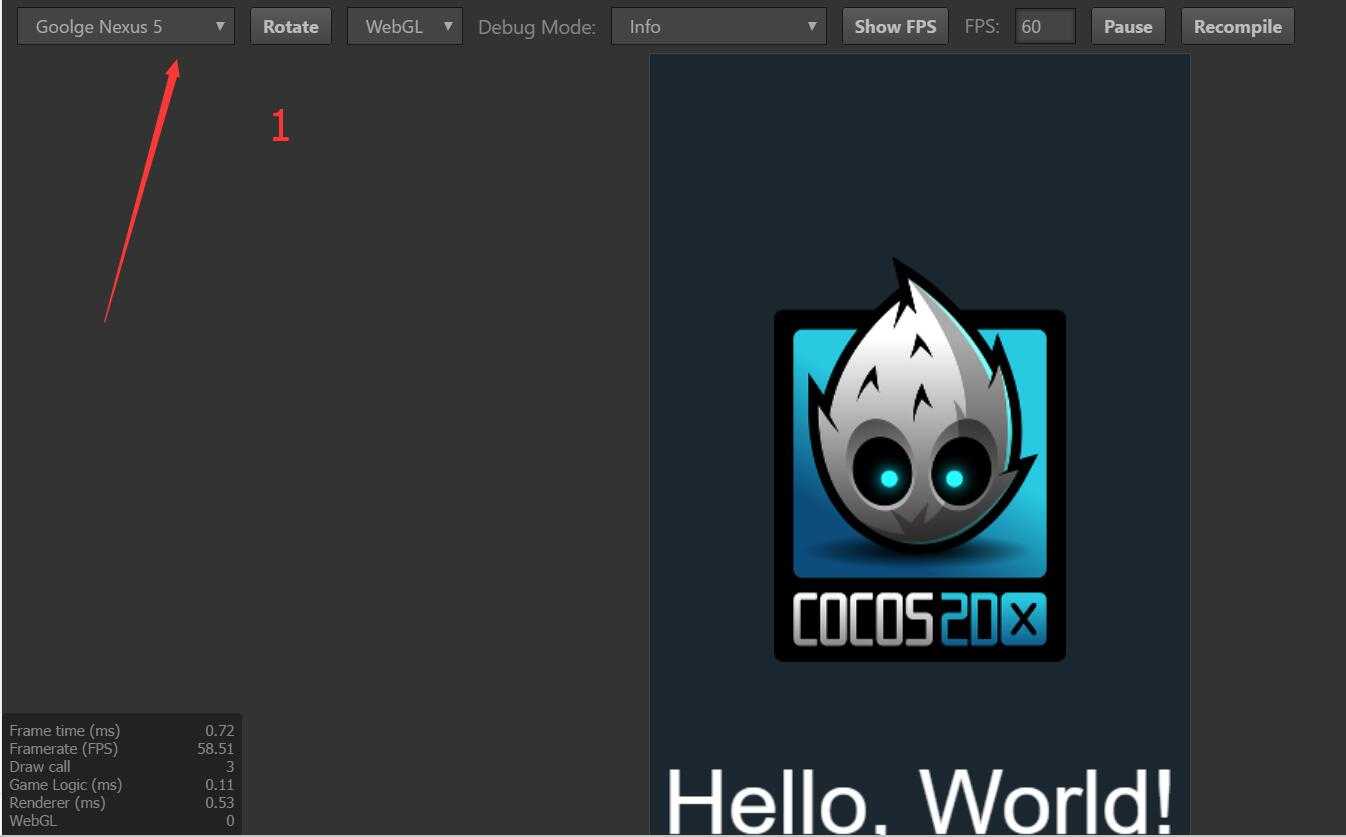
Task: Pause the game preview
Action: coord(1128,27)
